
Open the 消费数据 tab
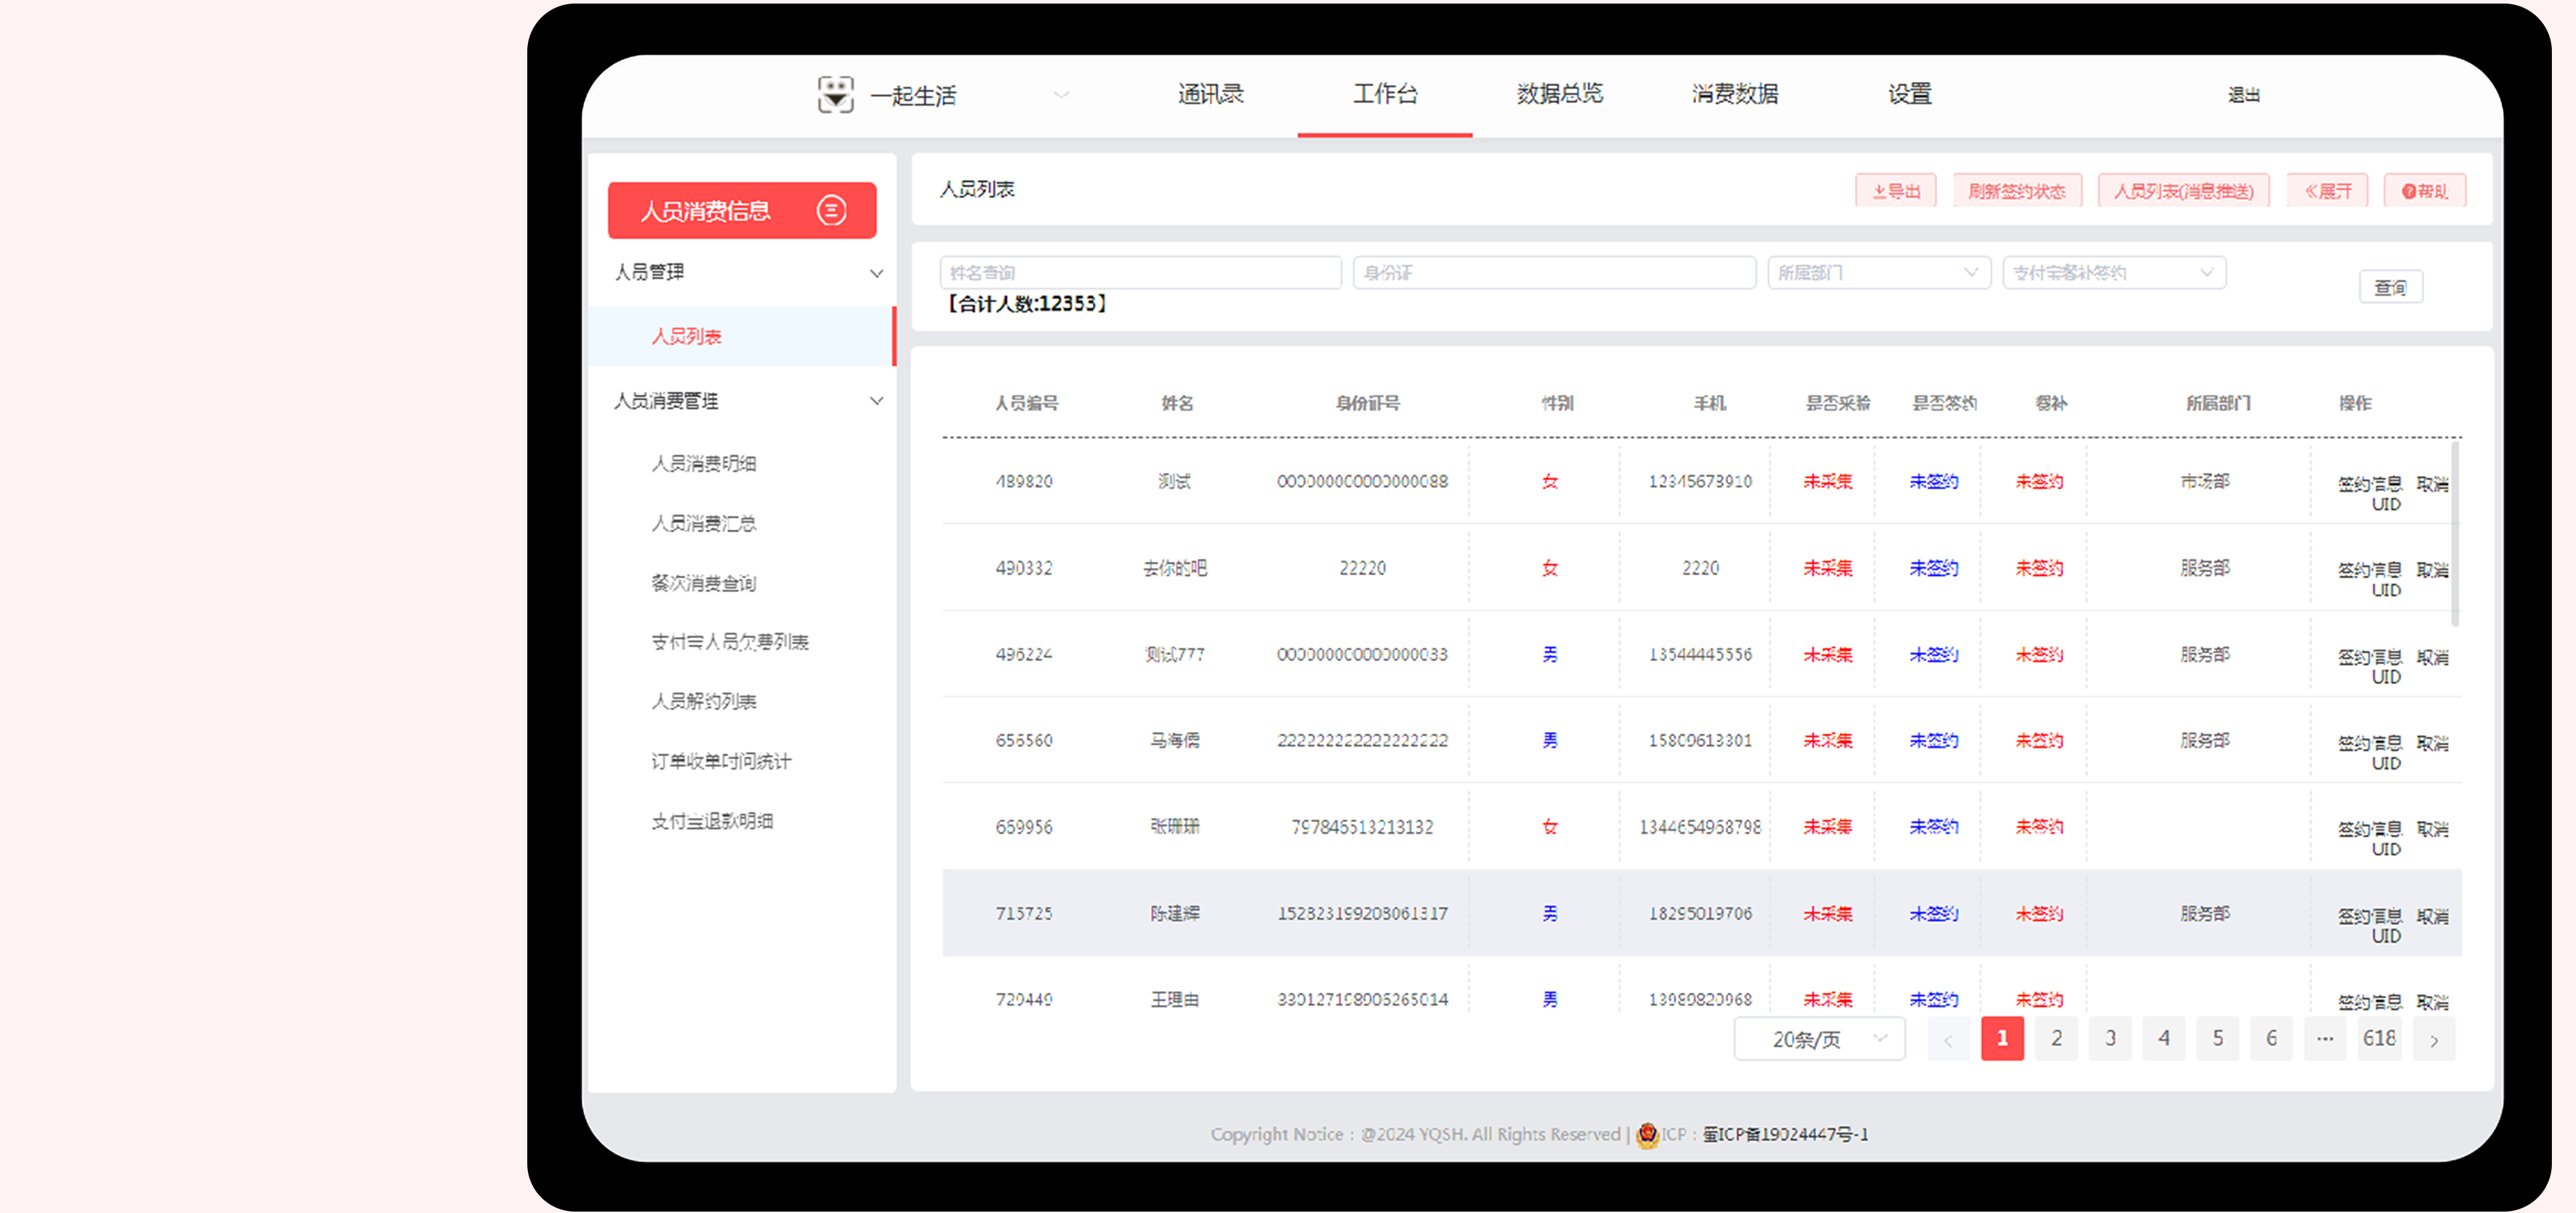coord(1734,94)
